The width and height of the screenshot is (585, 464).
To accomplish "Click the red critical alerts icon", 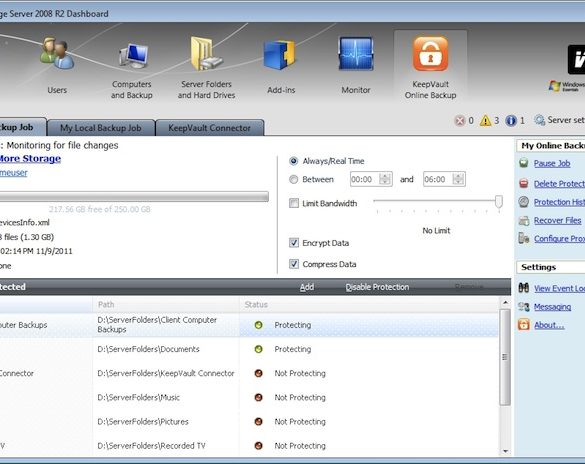I will 460,121.
